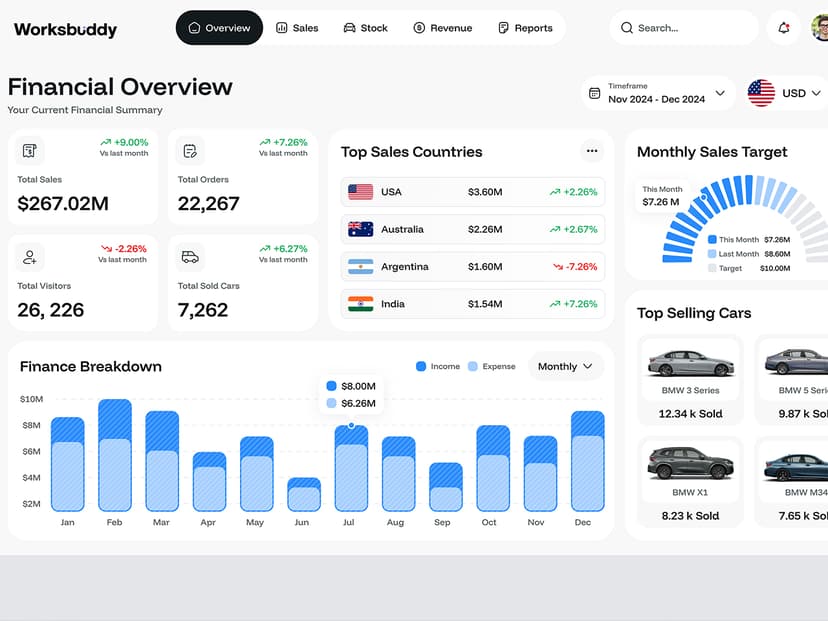828x621 pixels.
Task: Click the February bar in Finance Breakdown
Action: 115,455
